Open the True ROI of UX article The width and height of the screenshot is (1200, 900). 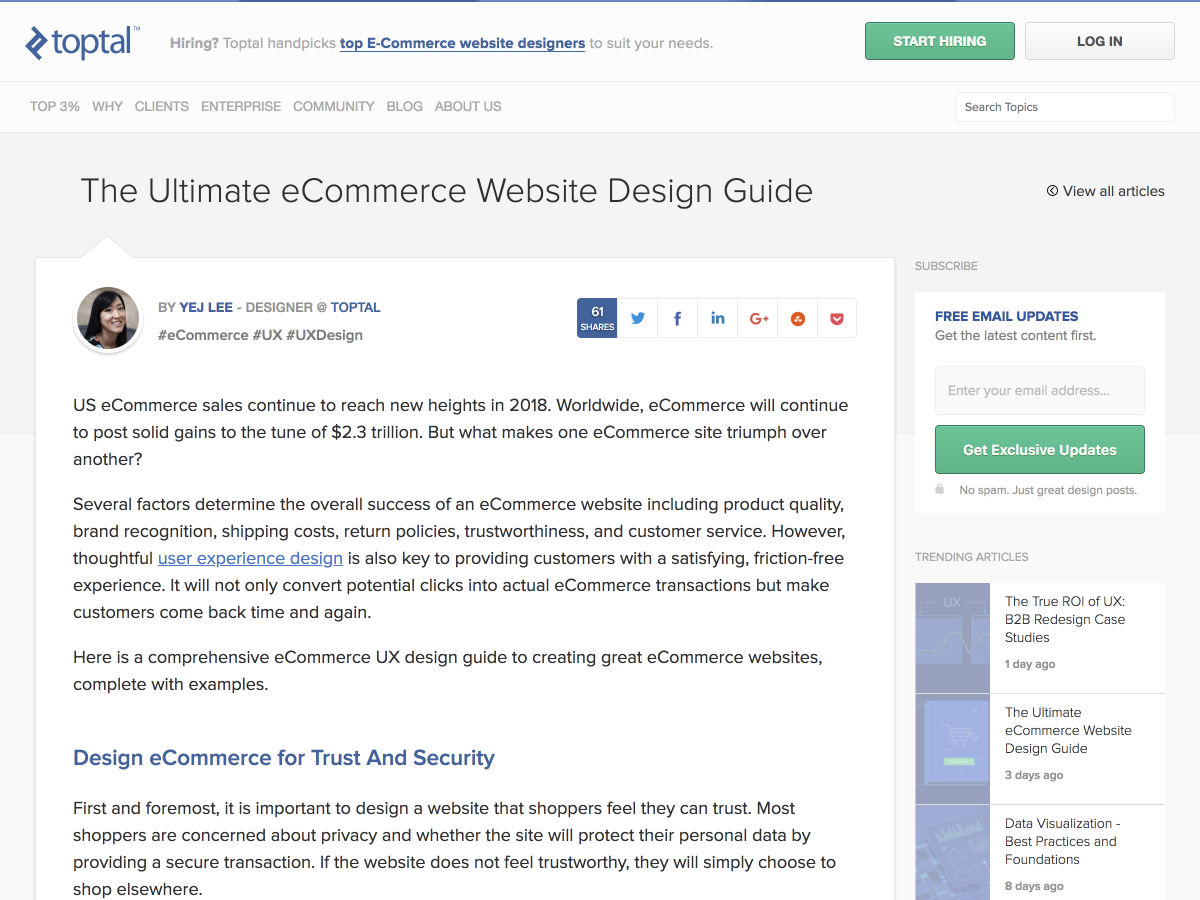pos(1065,619)
